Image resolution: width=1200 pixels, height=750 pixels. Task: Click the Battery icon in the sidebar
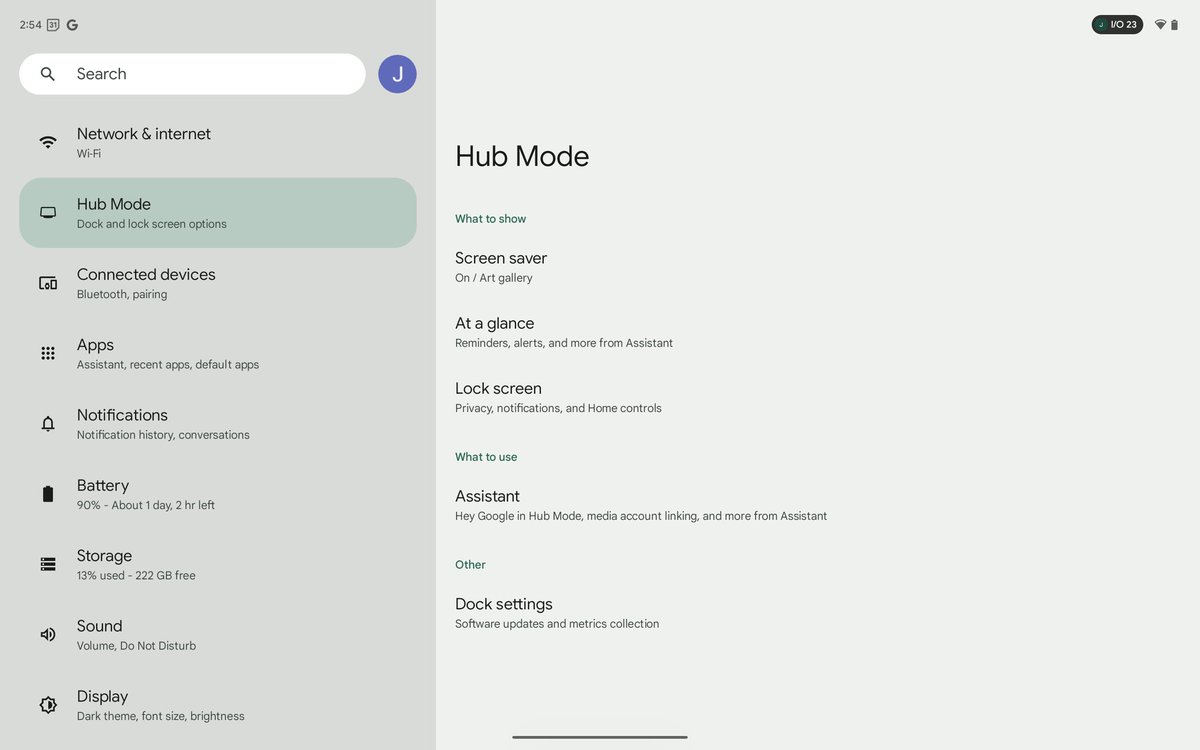point(47,492)
